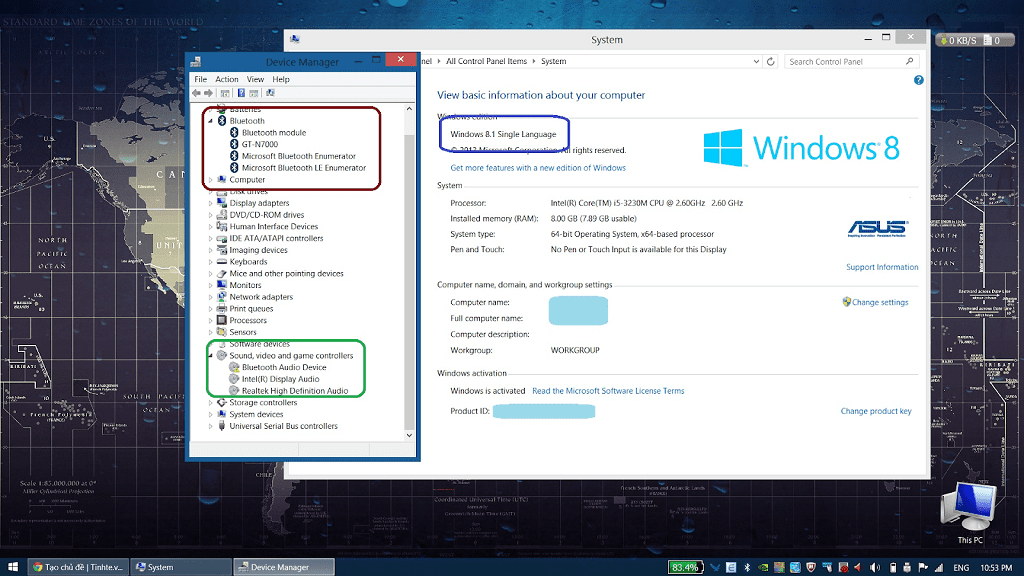Click the ENG language indicator
1024x576 pixels.
(961, 568)
